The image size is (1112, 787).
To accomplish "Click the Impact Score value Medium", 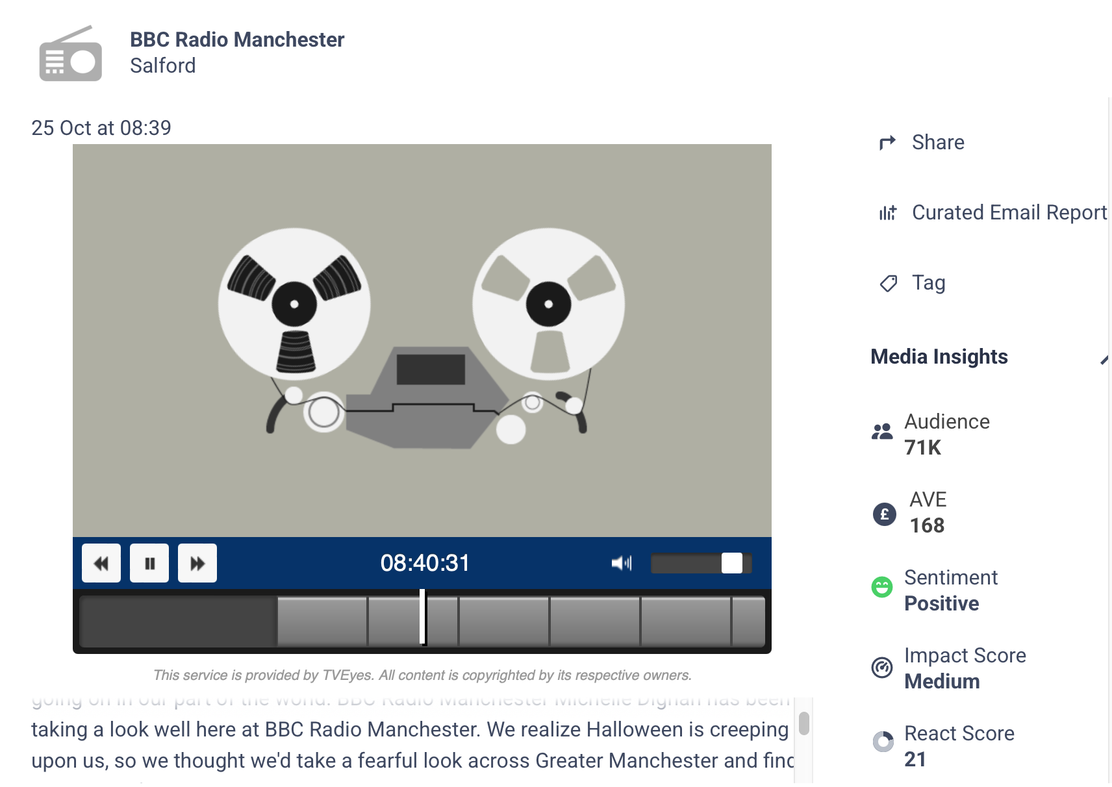I will 942,681.
